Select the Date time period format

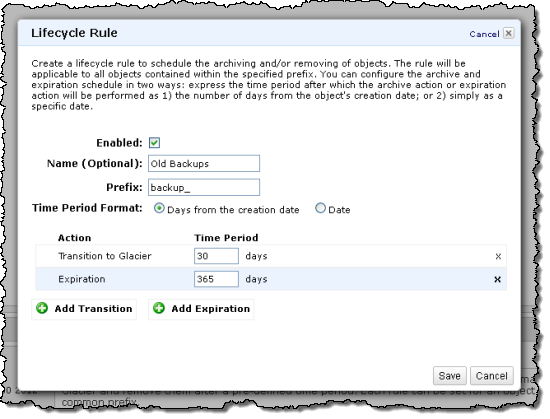click(320, 208)
